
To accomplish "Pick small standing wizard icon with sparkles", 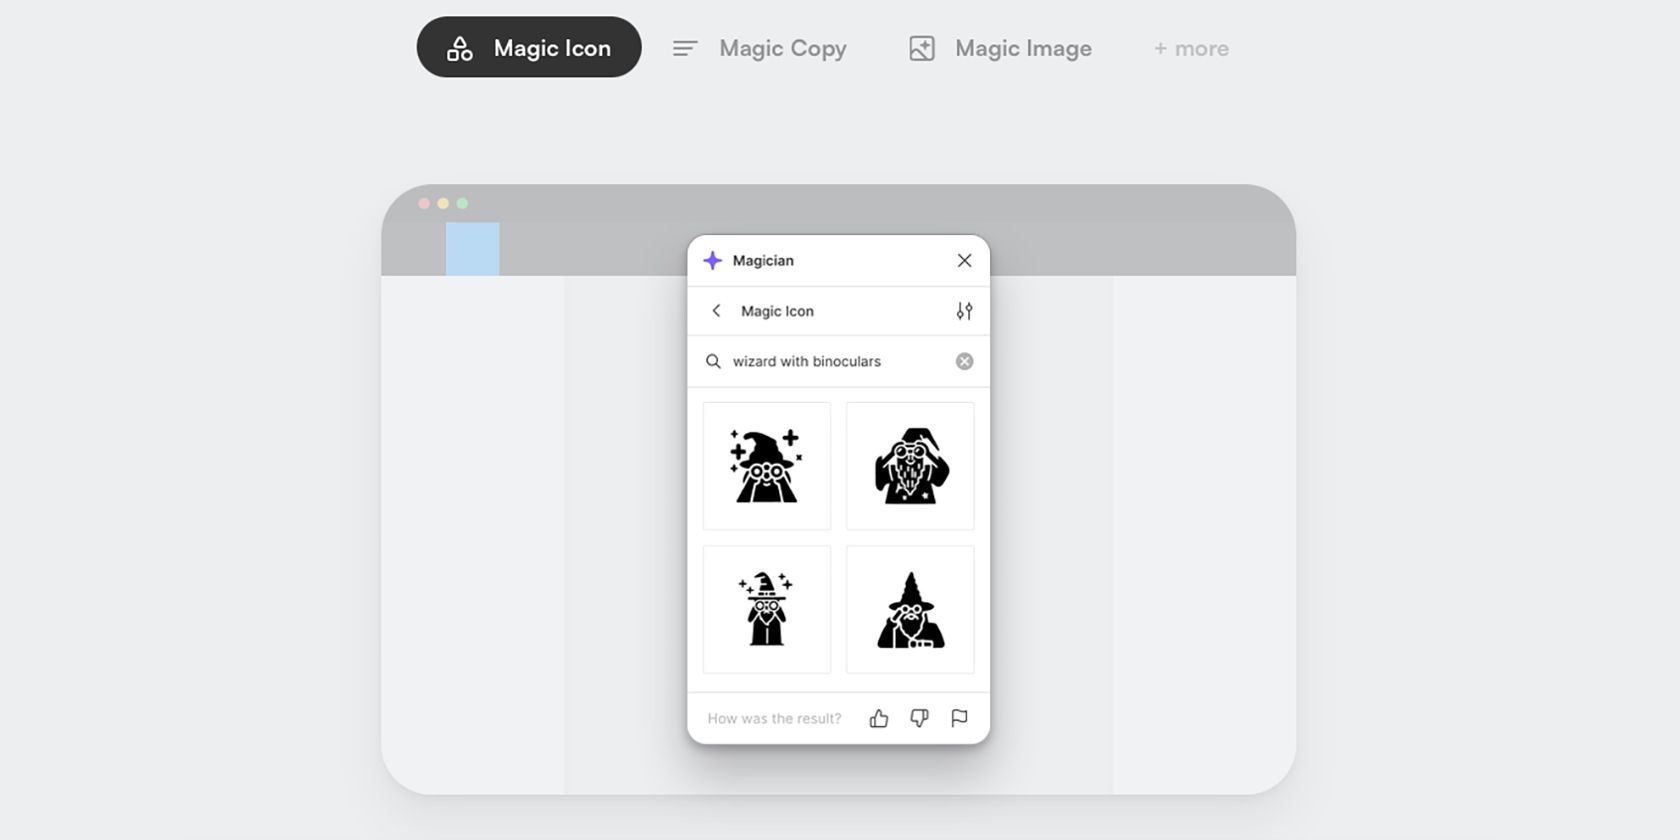I will click(767, 609).
